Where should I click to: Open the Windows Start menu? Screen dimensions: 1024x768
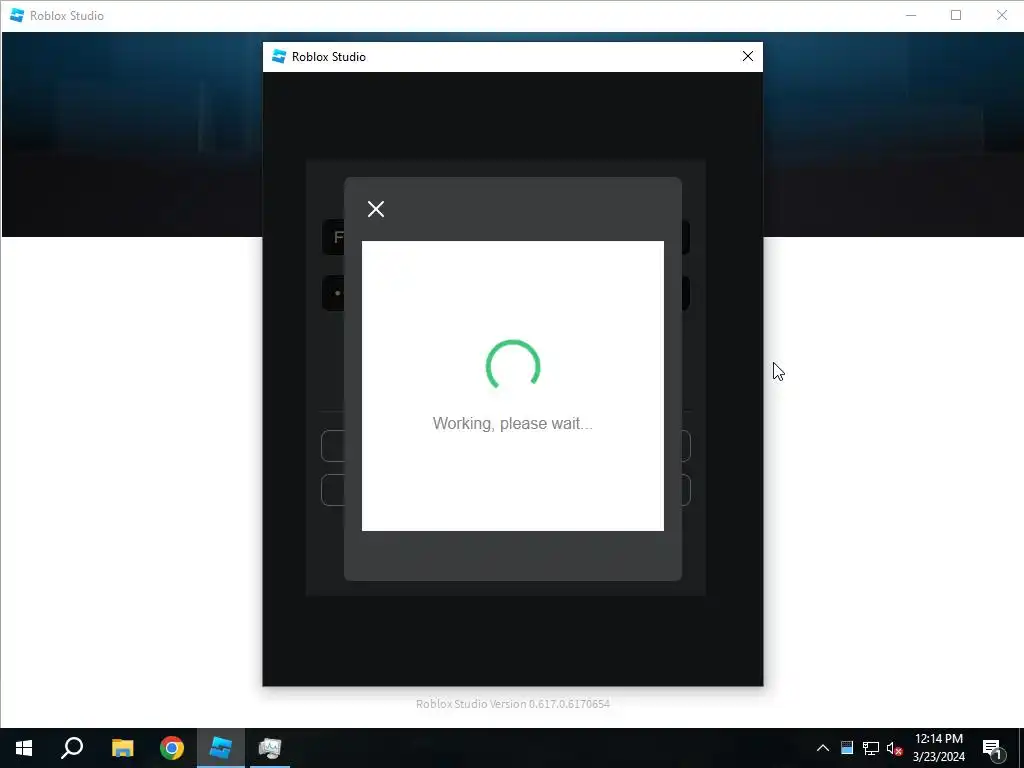click(24, 748)
